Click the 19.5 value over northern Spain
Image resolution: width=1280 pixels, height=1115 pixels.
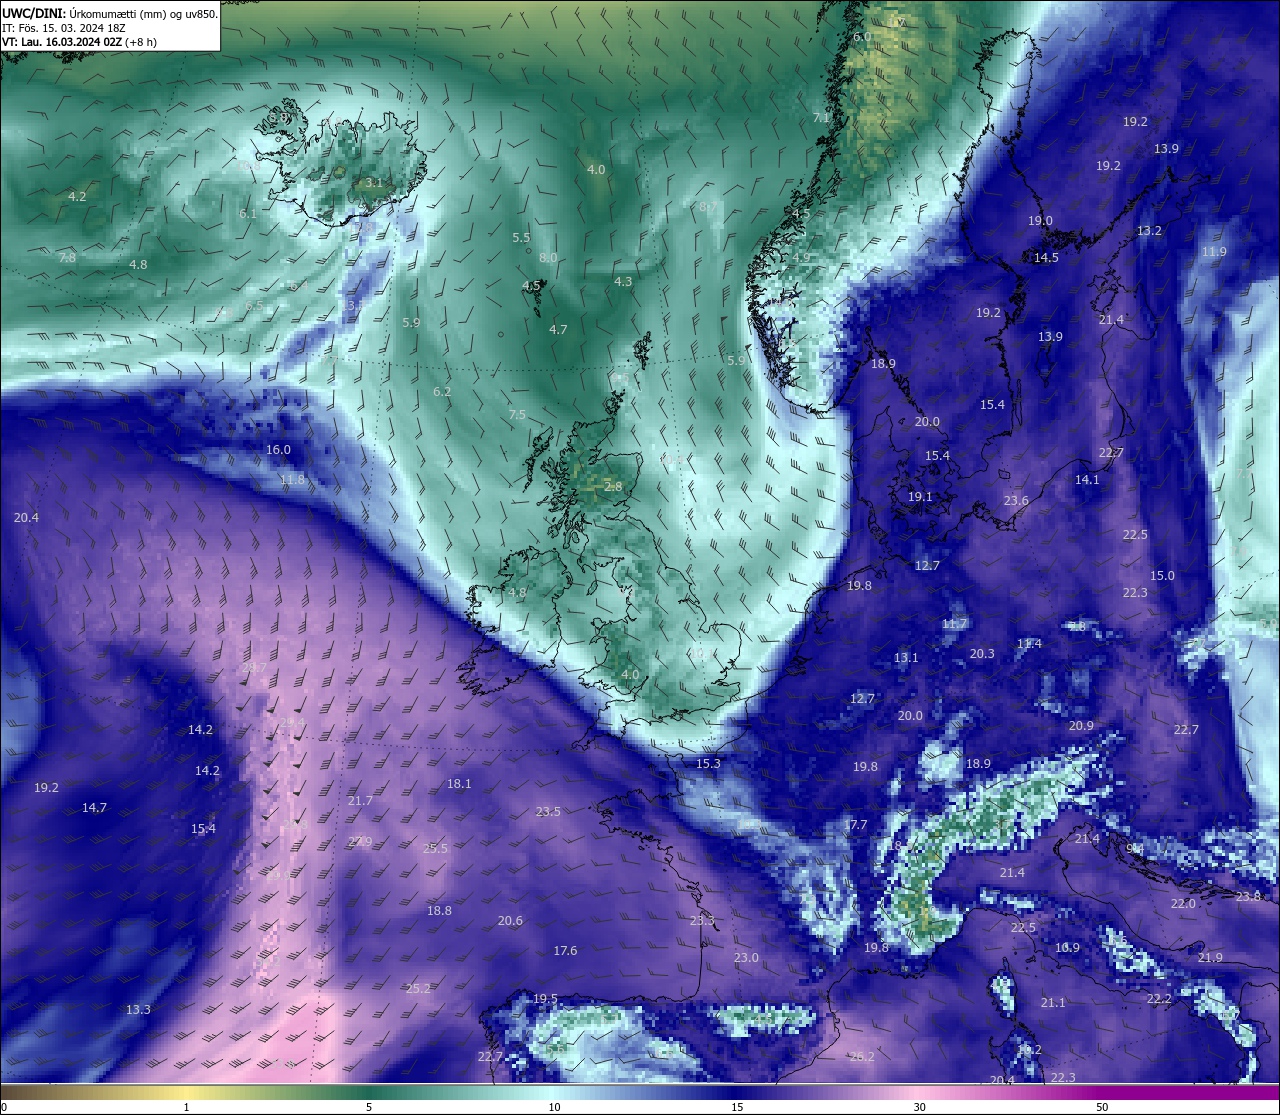point(545,999)
